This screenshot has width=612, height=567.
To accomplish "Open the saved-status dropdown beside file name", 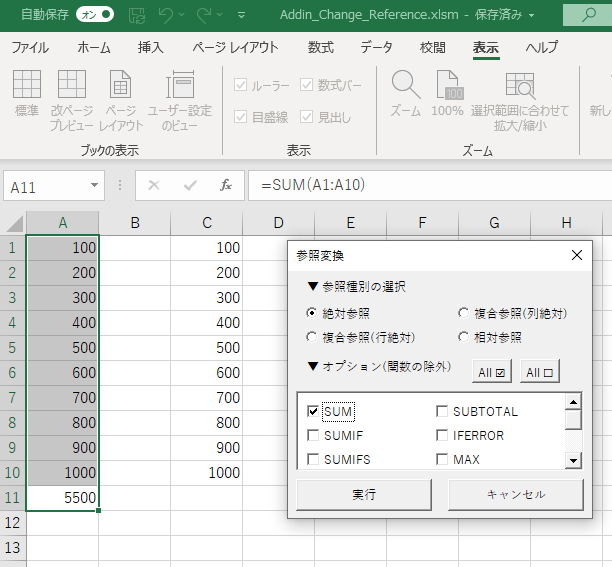I will [x=531, y=16].
